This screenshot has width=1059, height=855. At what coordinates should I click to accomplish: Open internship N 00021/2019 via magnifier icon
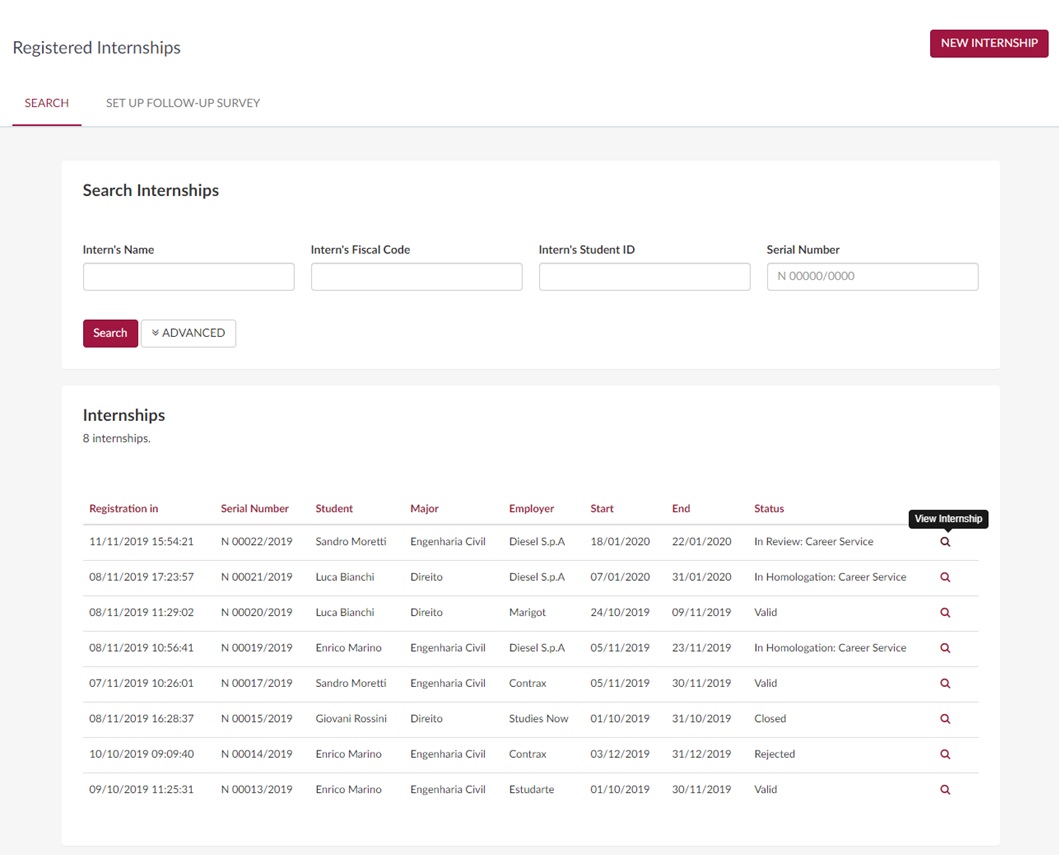[x=945, y=577]
